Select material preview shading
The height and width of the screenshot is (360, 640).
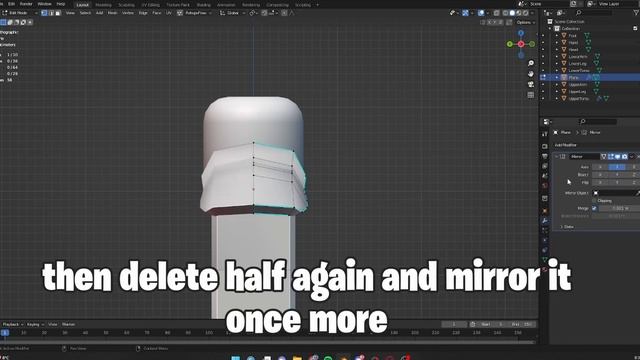point(519,13)
